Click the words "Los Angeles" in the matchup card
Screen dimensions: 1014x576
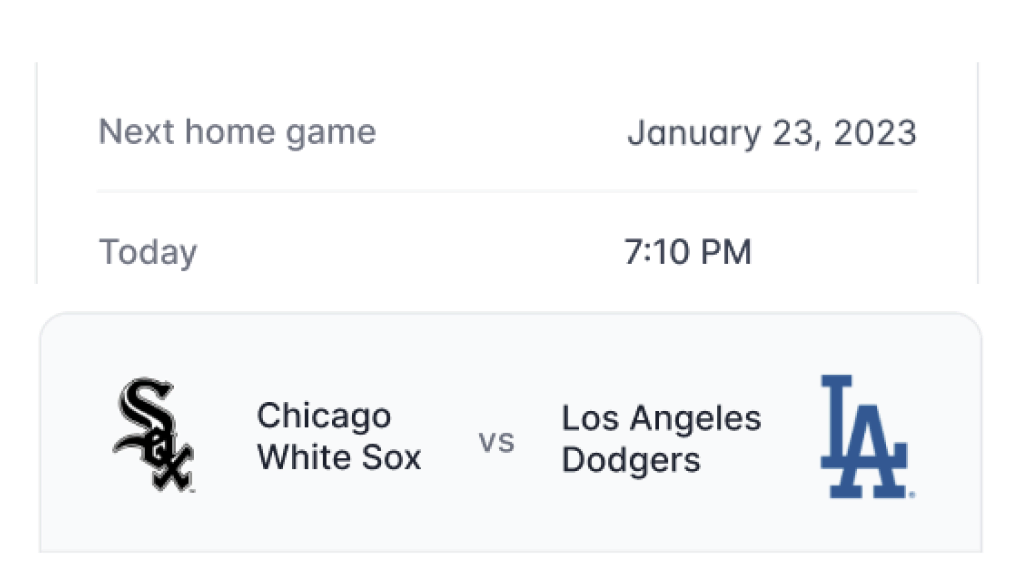661,419
